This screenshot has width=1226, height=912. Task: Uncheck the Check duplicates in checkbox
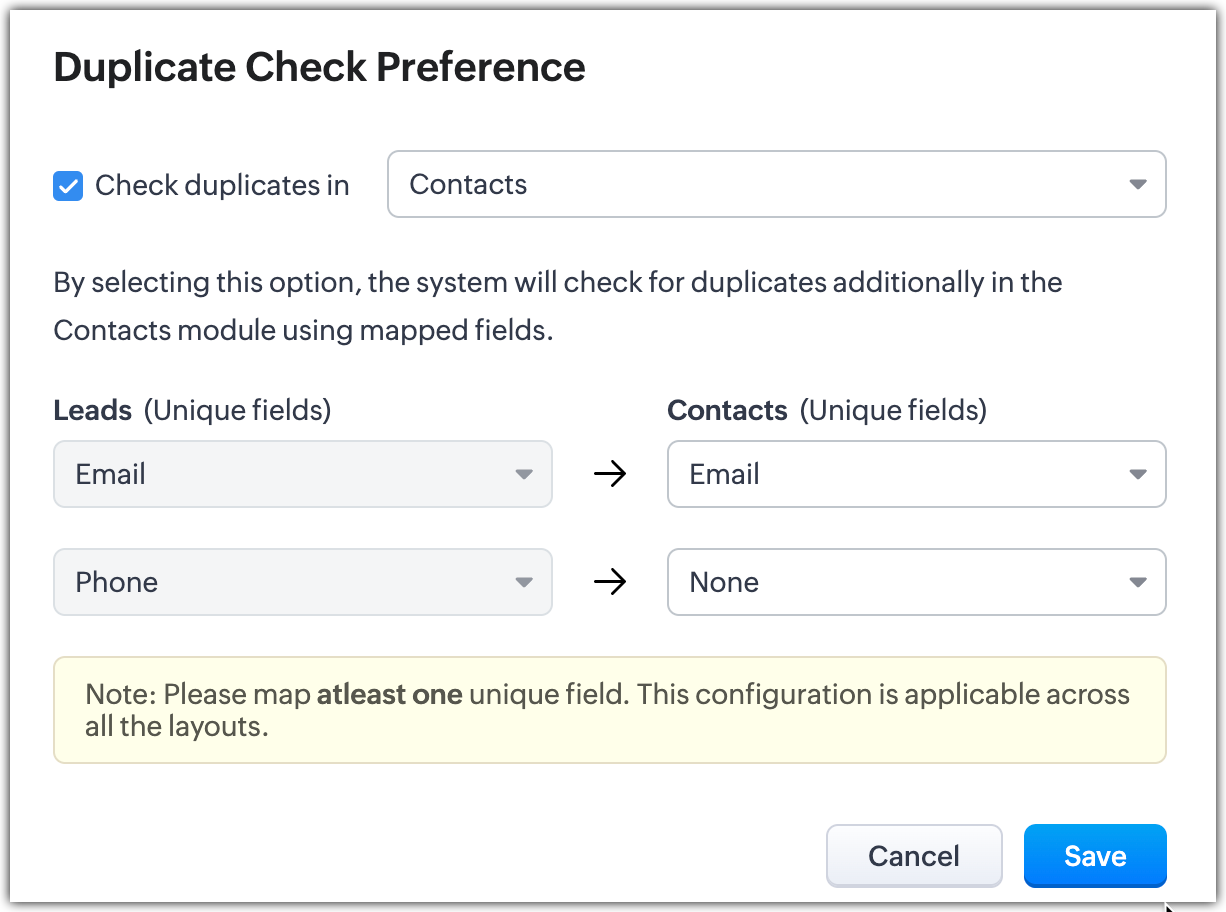tap(68, 186)
